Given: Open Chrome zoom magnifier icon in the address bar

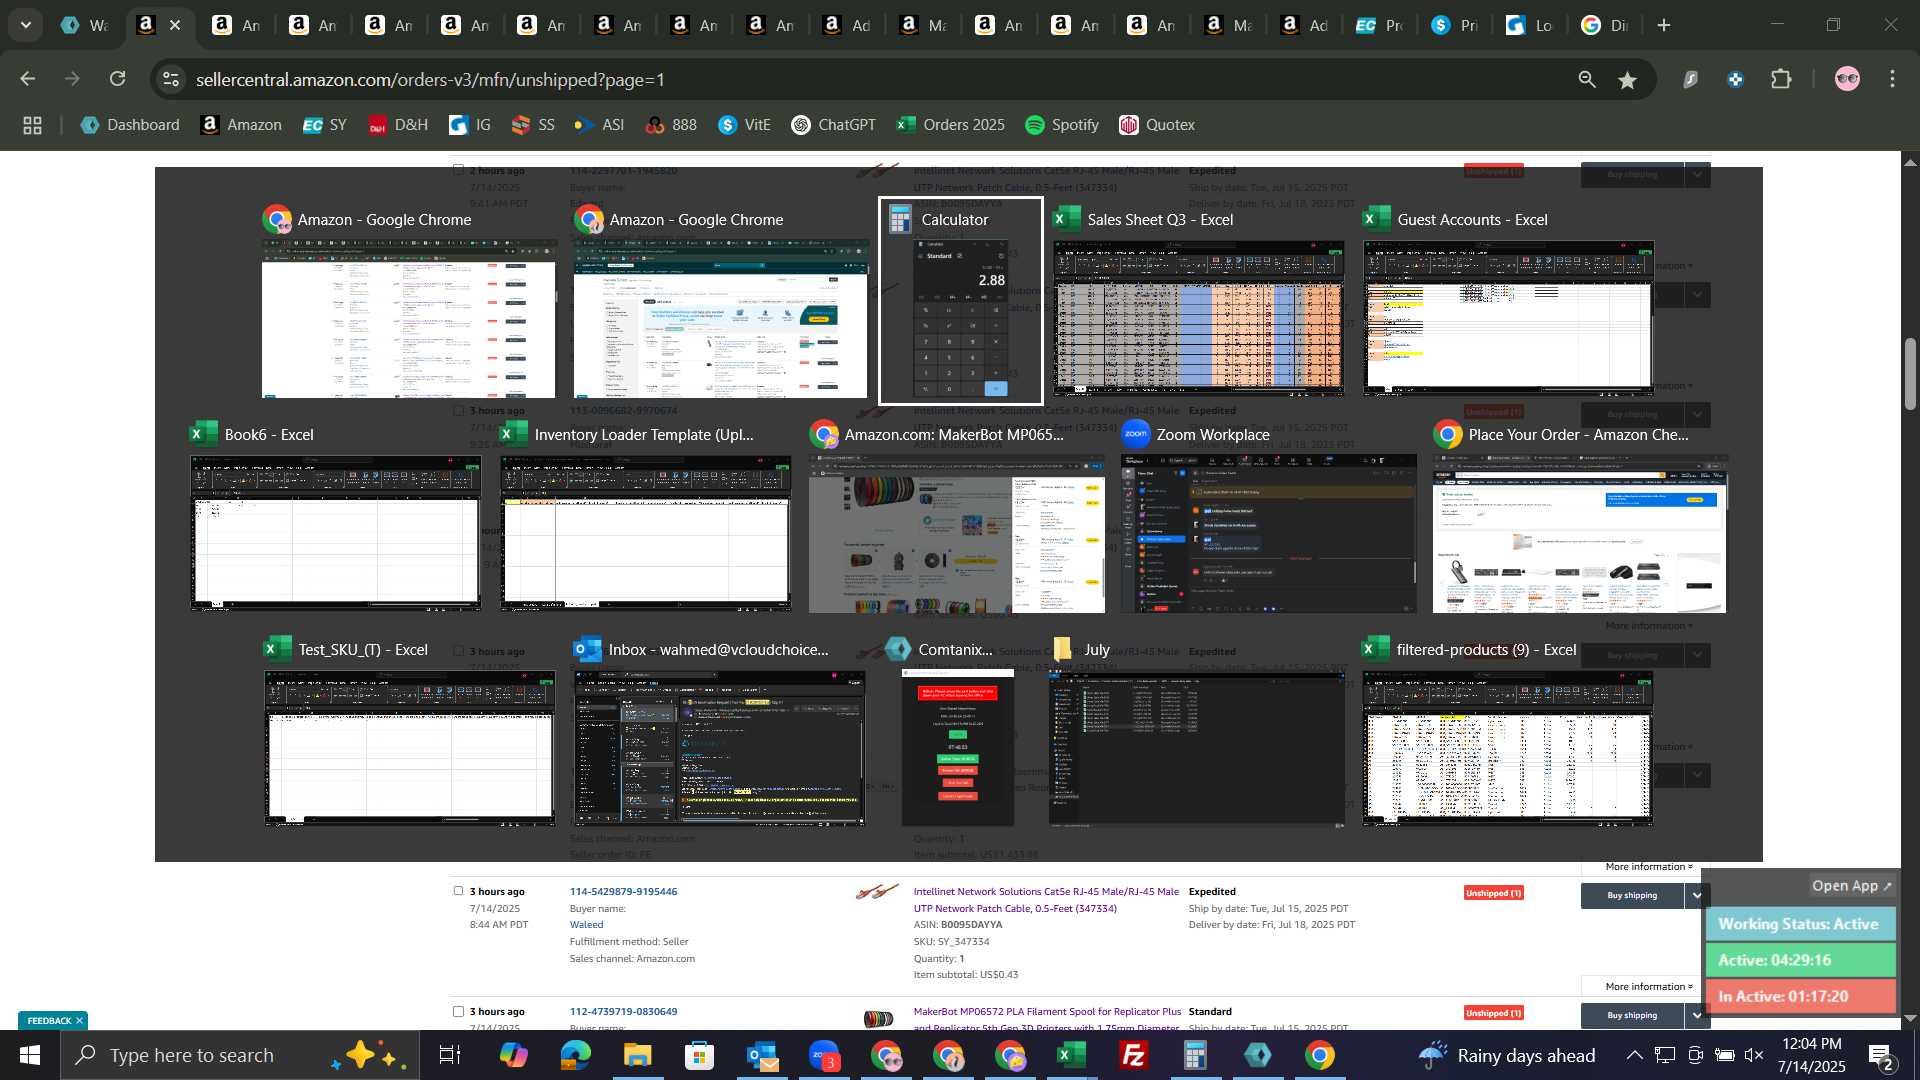Looking at the screenshot, I should click(1586, 80).
